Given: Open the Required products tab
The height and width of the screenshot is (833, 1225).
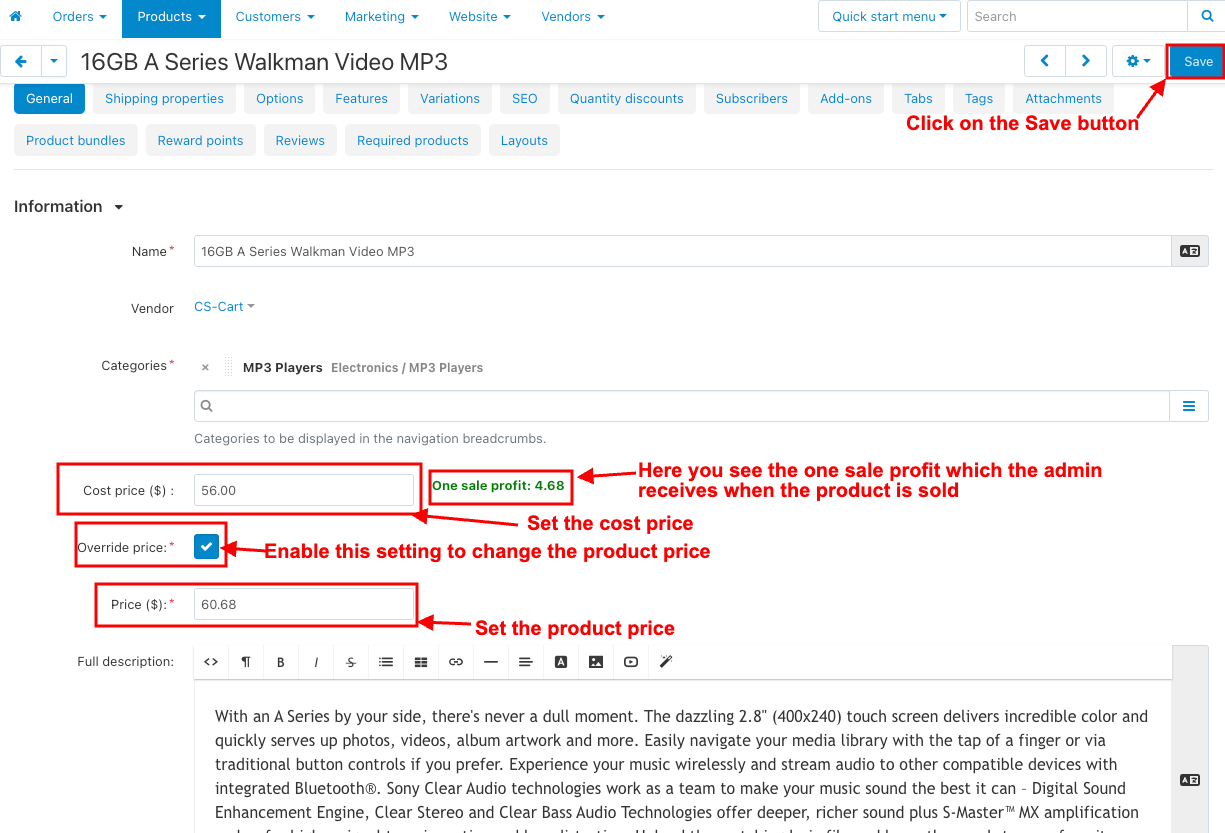Looking at the screenshot, I should coord(413,140).
